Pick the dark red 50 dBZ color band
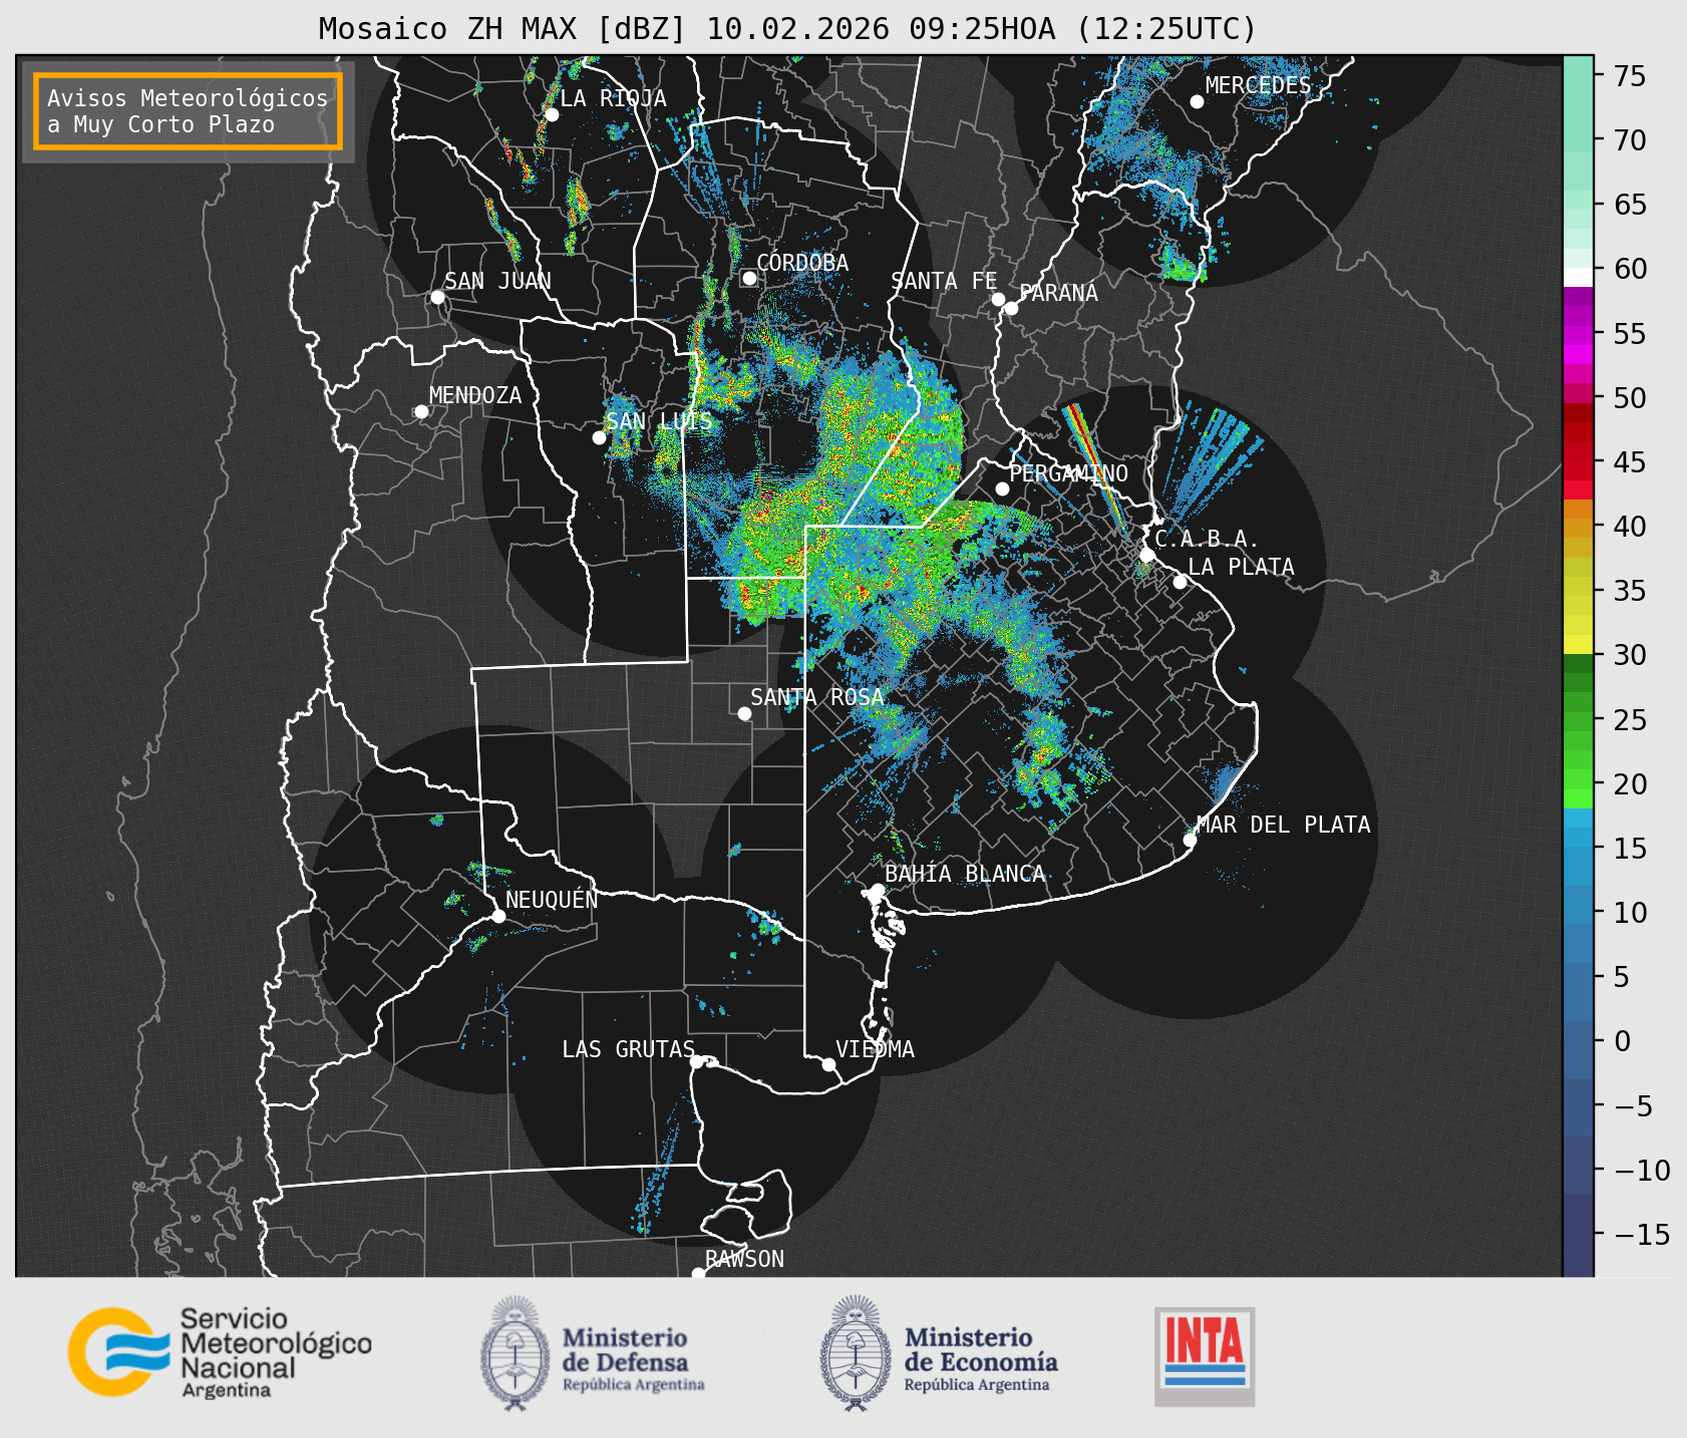Viewport: 1687px width, 1438px height. (x=1578, y=410)
